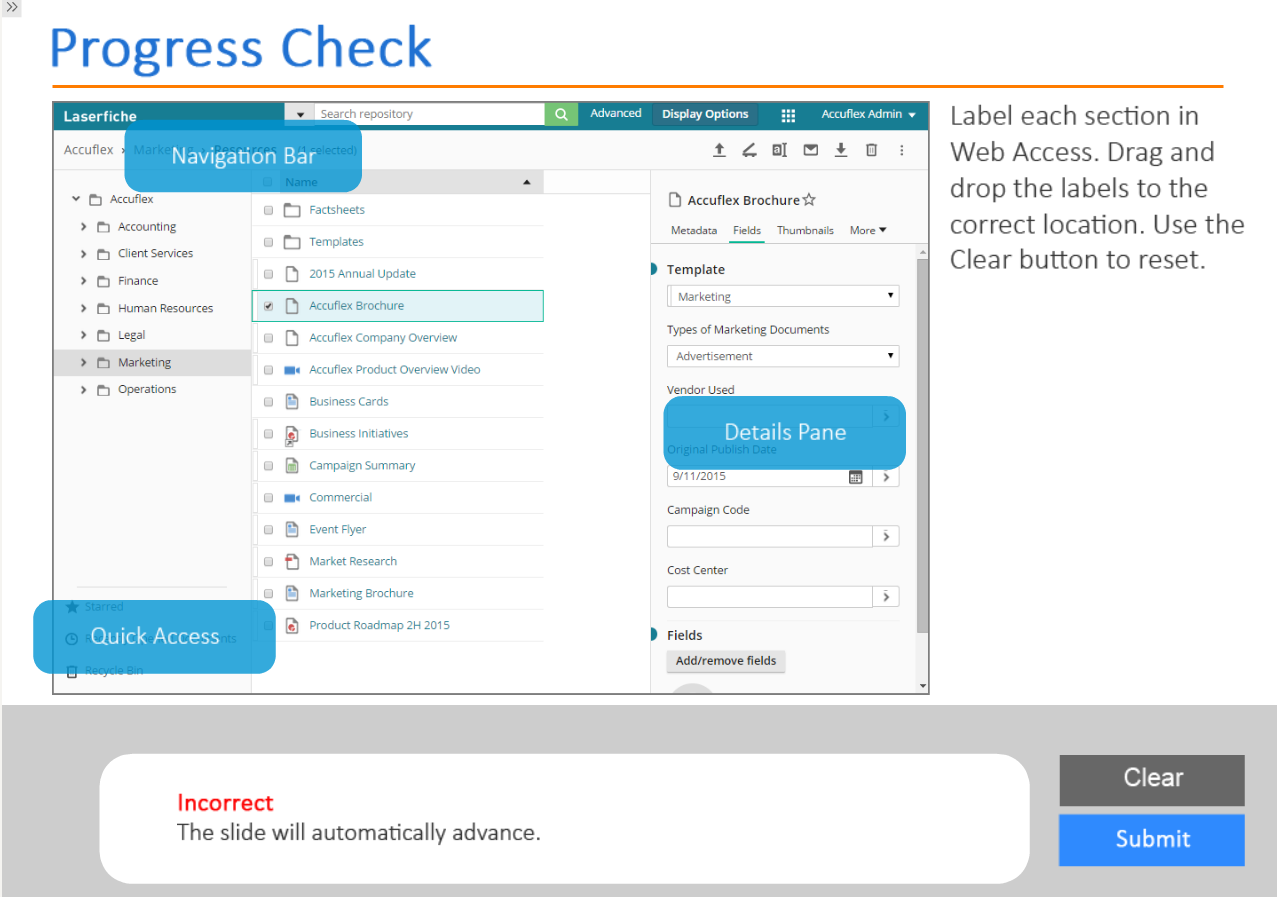
Task: Check the select-all checkbox in Name header
Action: click(x=267, y=182)
